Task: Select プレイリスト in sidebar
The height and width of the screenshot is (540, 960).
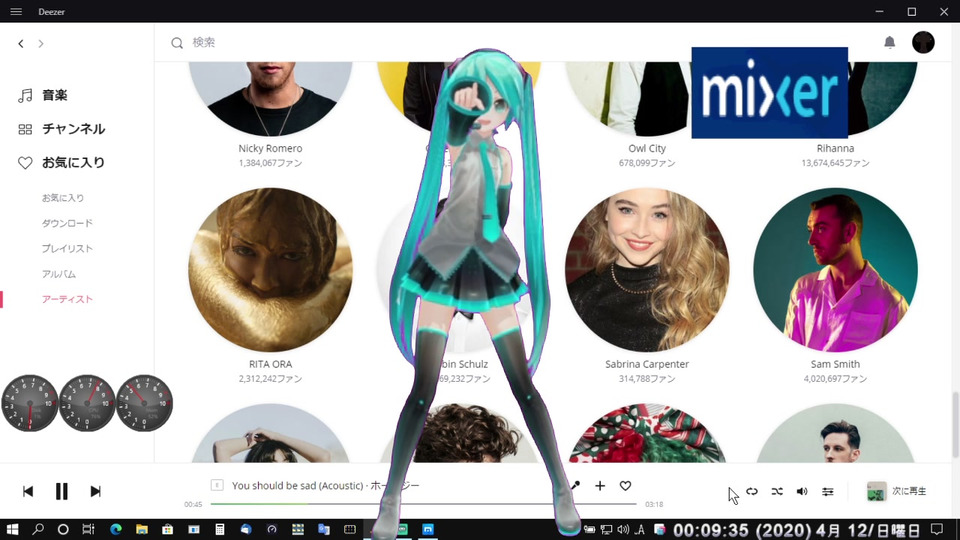Action: pyautogui.click(x=67, y=248)
